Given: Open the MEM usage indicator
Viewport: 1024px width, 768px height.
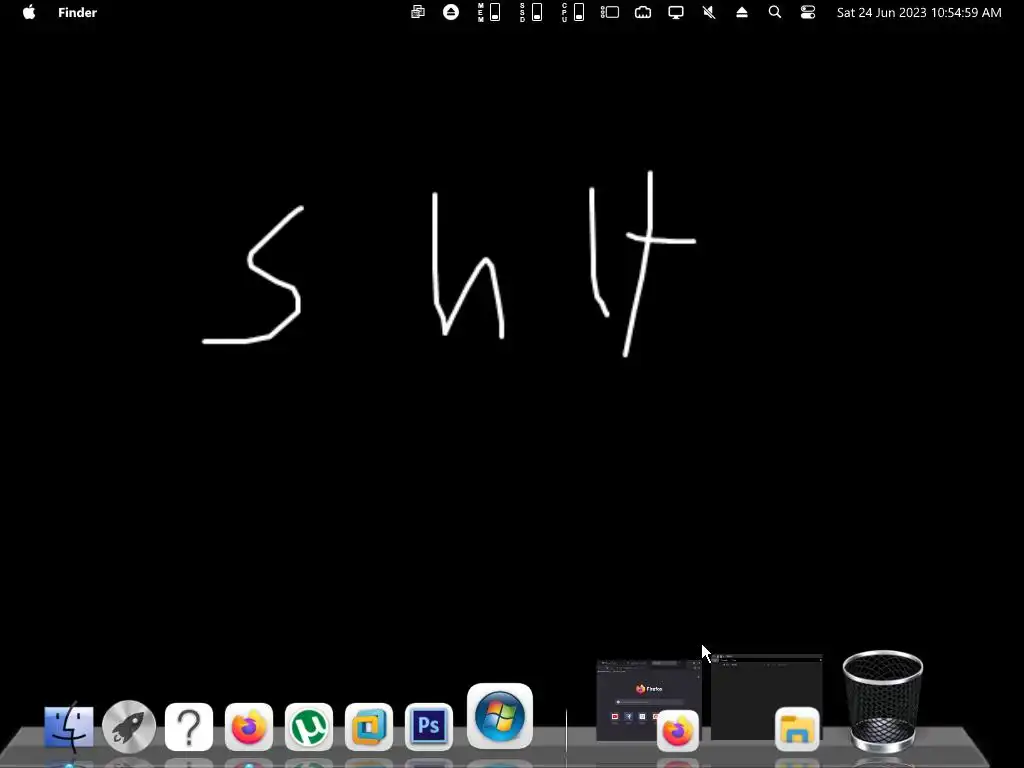Looking at the screenshot, I should (489, 12).
